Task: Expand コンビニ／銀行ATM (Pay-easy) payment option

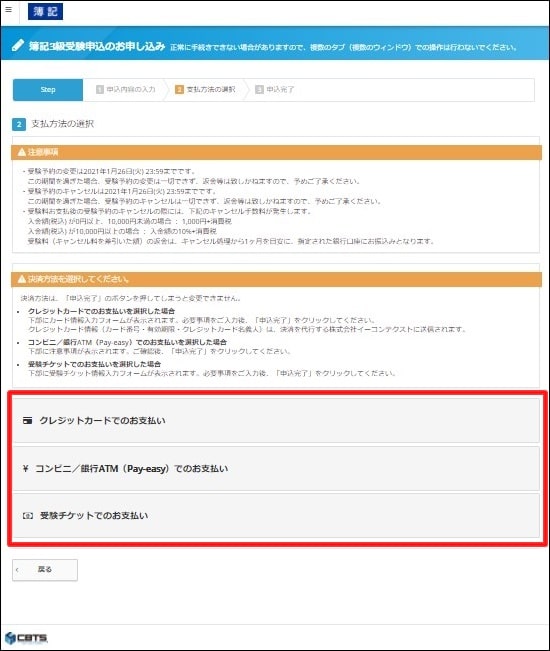Action: [276, 469]
